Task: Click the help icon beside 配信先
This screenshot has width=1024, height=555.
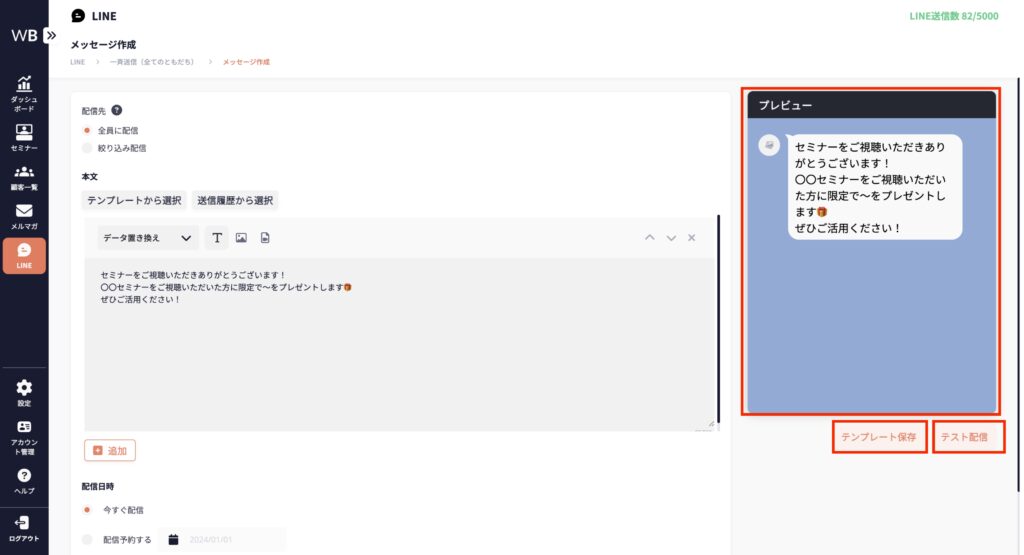Action: click(116, 111)
